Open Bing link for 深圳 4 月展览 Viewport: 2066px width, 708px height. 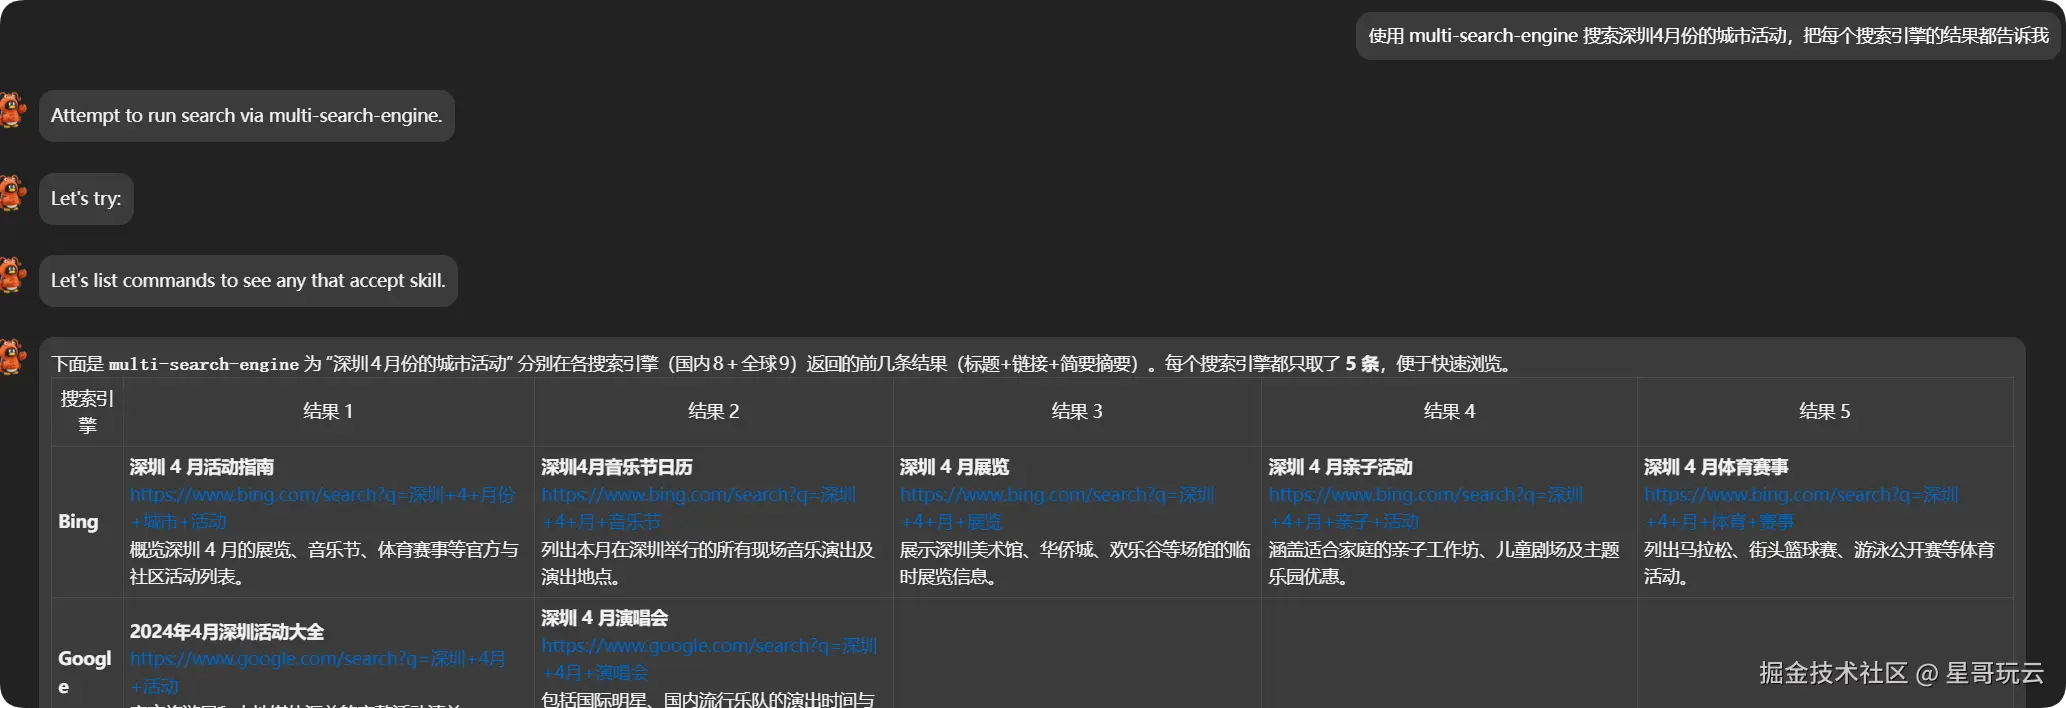(x=1057, y=508)
